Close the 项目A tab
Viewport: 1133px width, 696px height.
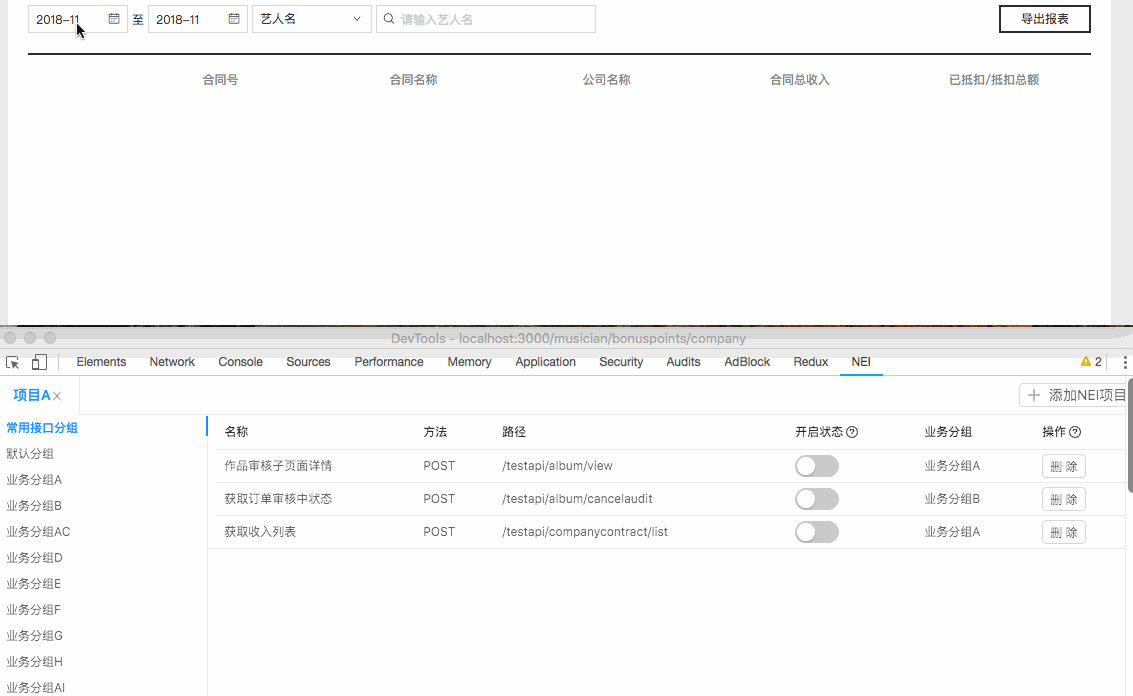(57, 396)
